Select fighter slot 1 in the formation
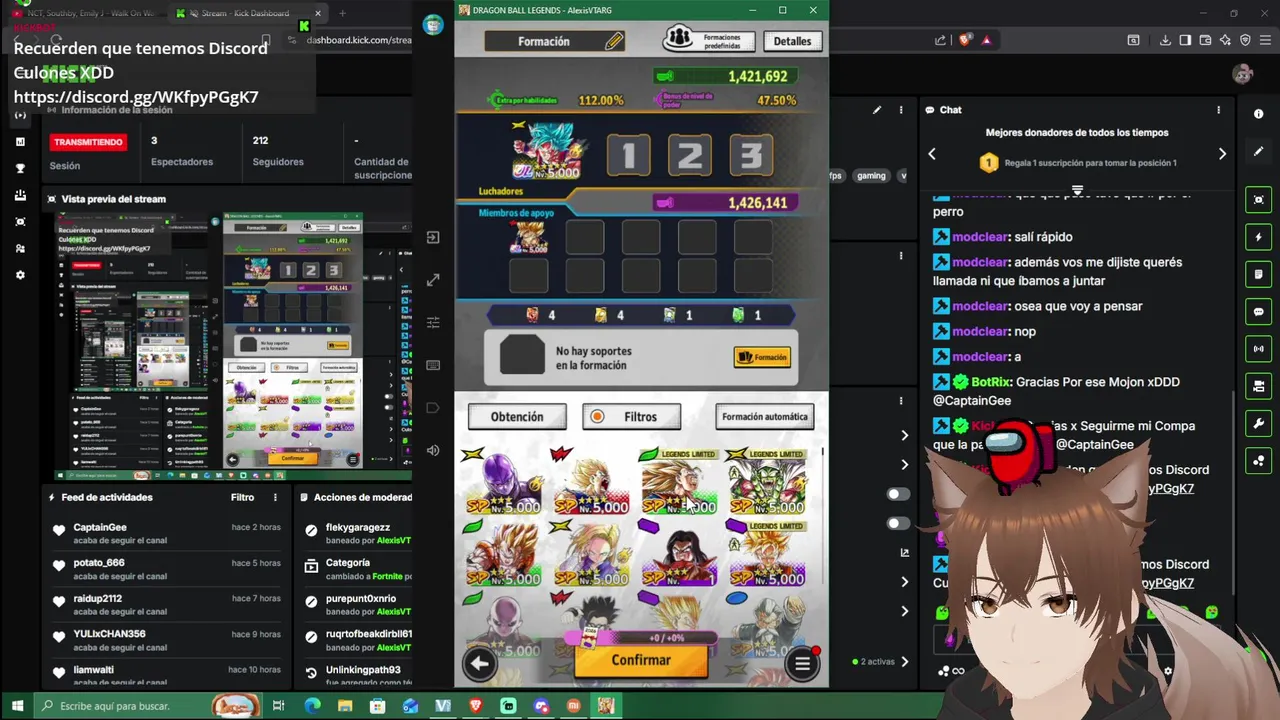Image resolution: width=1280 pixels, height=720 pixels. (x=629, y=155)
